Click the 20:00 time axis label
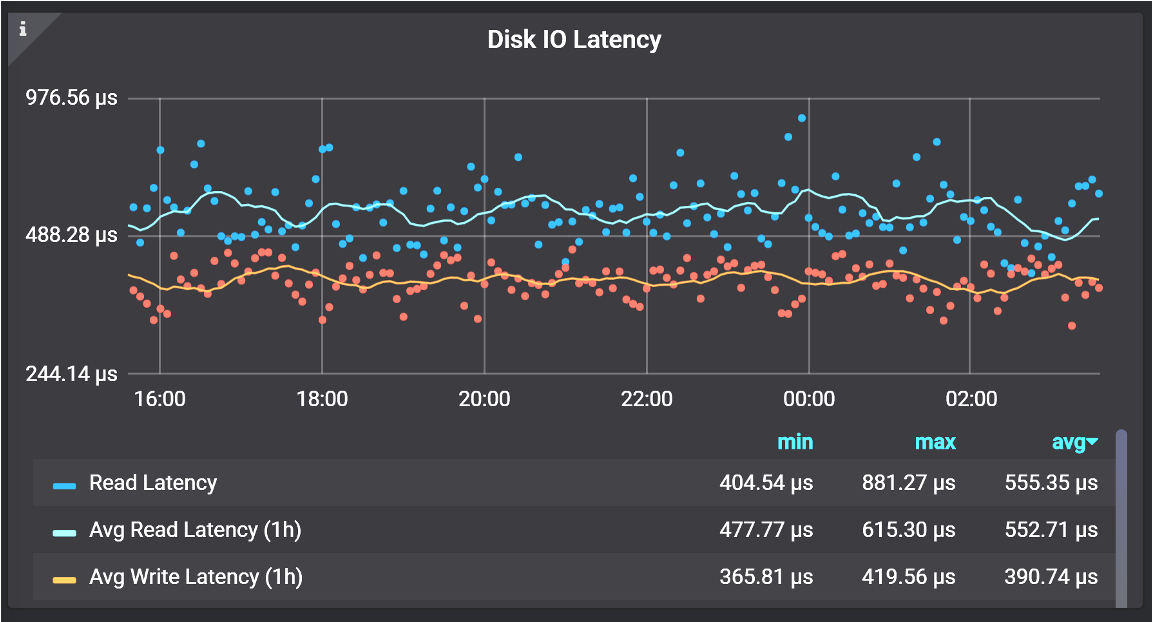 tap(484, 399)
